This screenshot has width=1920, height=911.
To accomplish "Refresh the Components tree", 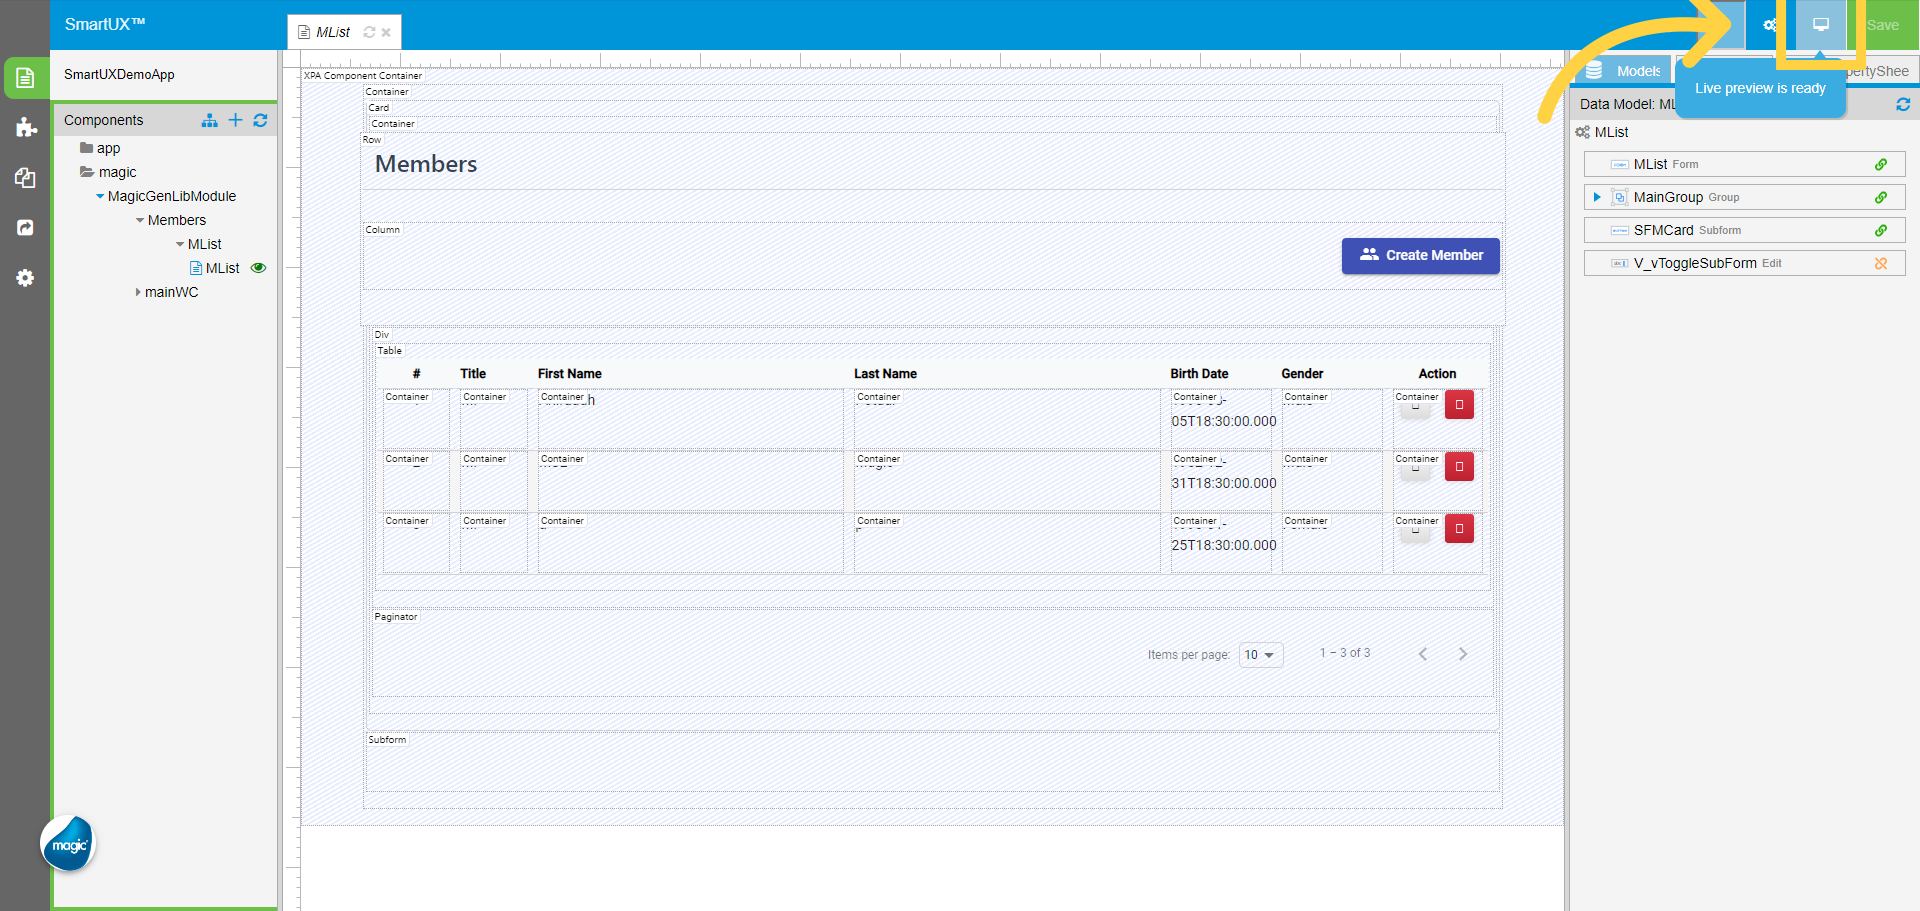I will coord(260,120).
